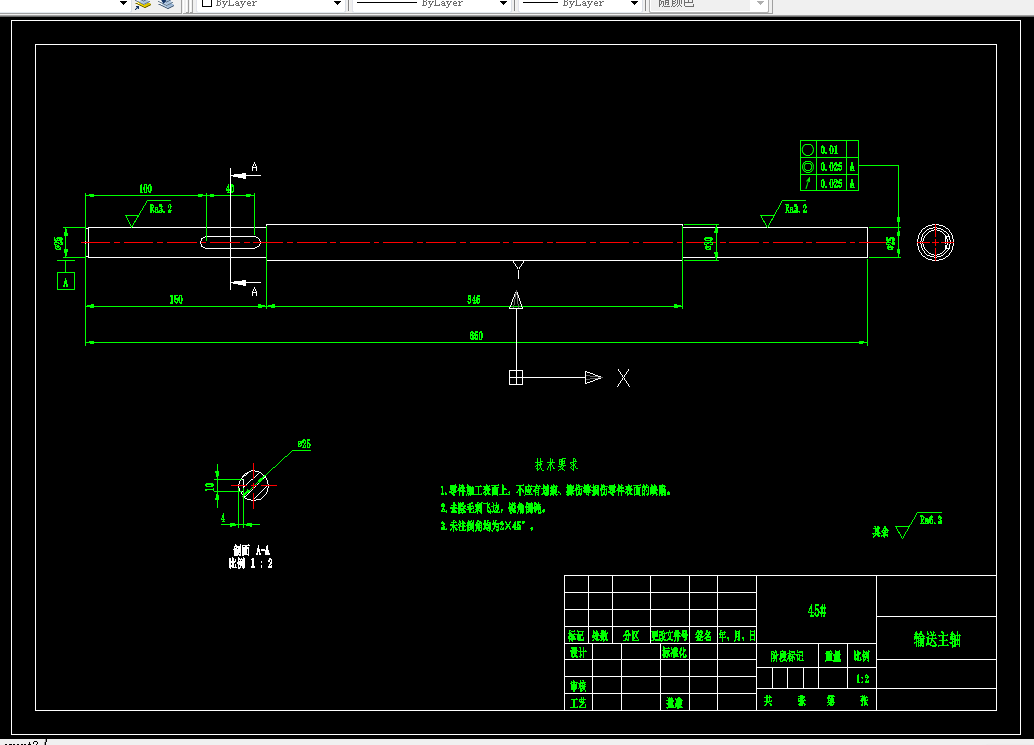Select the circularity symbol in the tolerance frame
This screenshot has width=1034, height=745.
coord(808,150)
